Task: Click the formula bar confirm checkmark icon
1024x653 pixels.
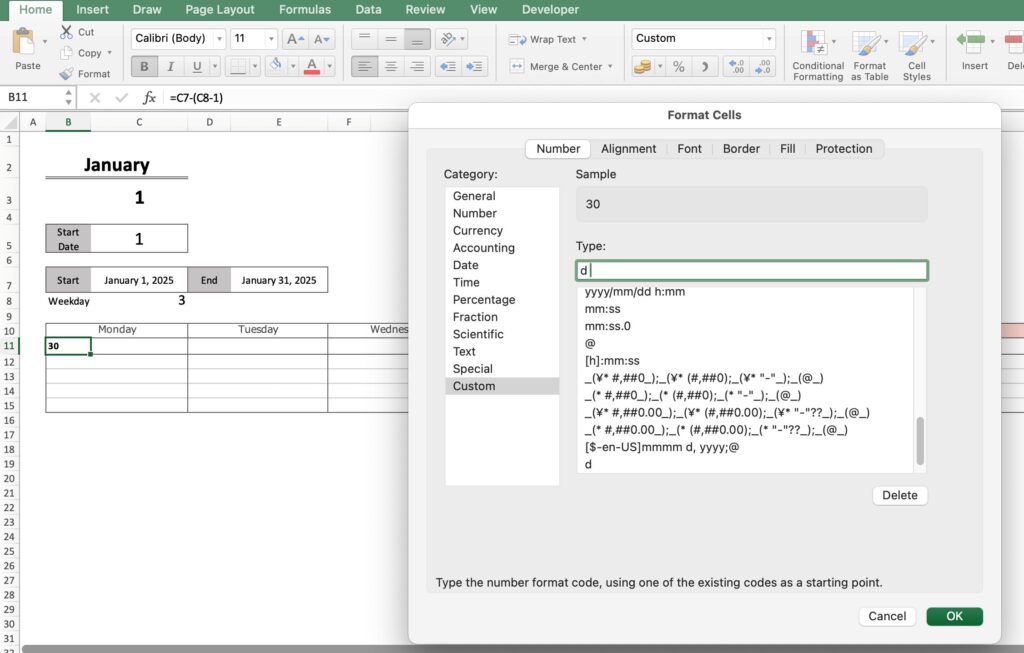Action: pyautogui.click(x=121, y=97)
